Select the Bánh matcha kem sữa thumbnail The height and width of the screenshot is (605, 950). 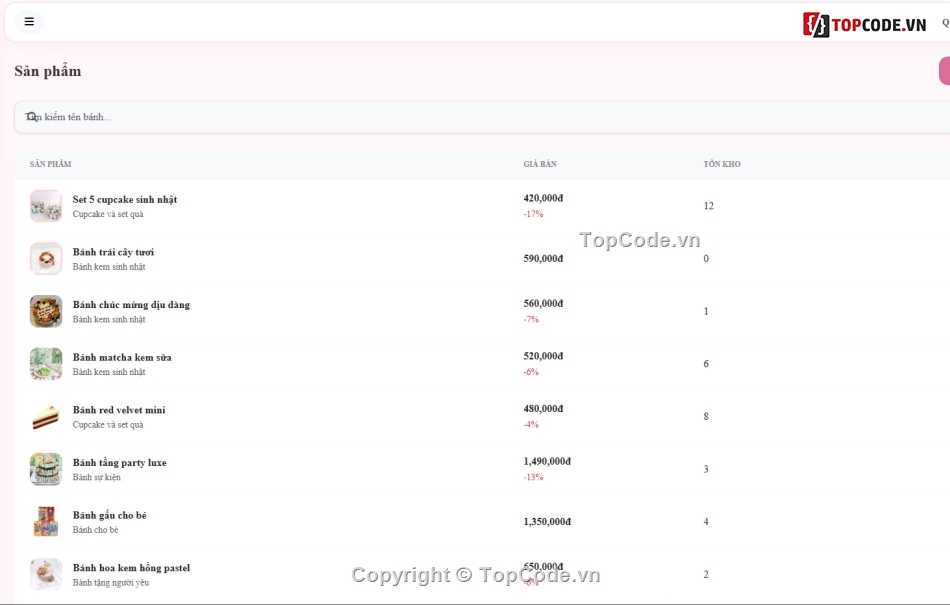pos(46,364)
